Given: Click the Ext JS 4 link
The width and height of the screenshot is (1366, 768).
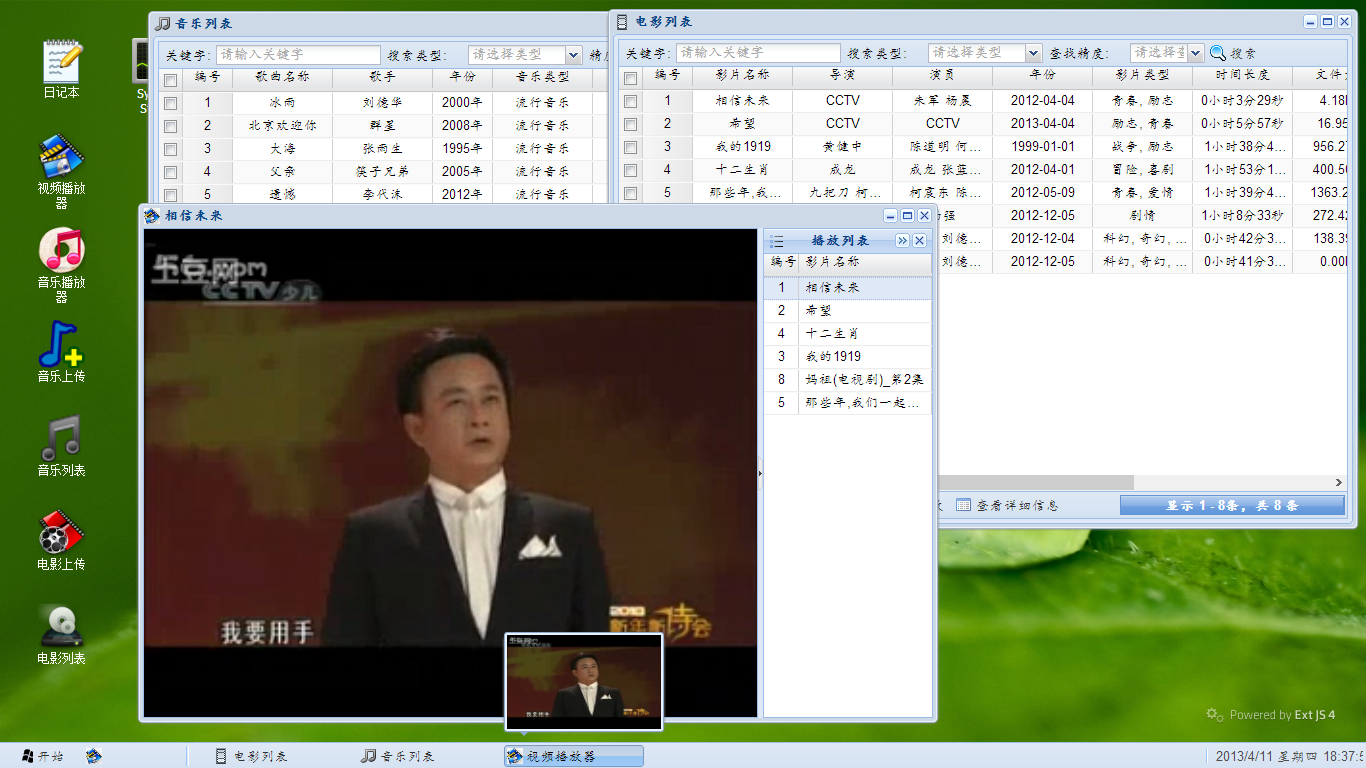Looking at the screenshot, I should tap(1315, 715).
